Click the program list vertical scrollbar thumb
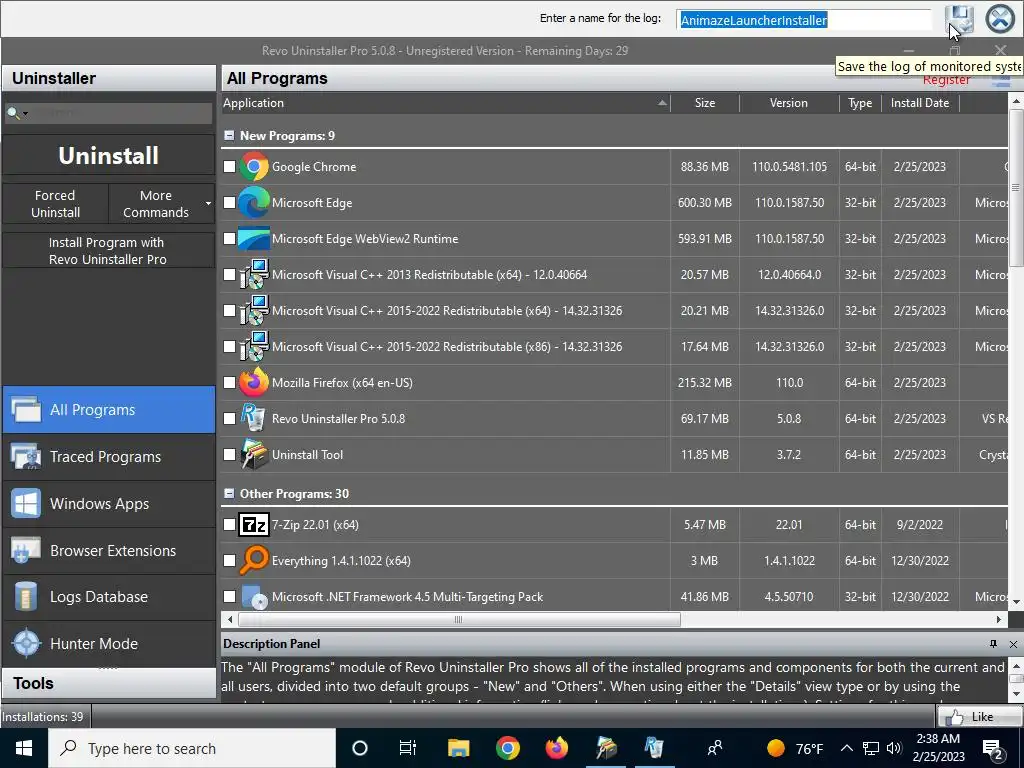Viewport: 1024px width, 768px height. click(x=1016, y=188)
